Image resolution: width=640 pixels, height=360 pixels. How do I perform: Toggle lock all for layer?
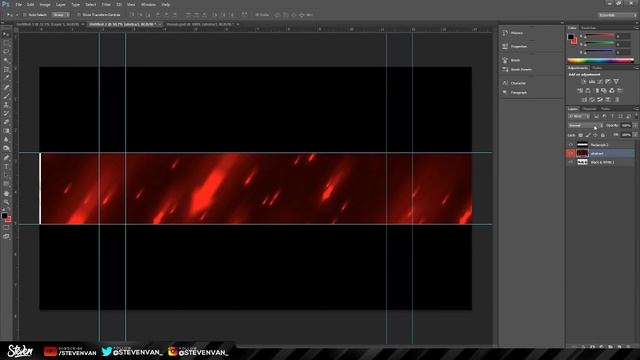(603, 135)
